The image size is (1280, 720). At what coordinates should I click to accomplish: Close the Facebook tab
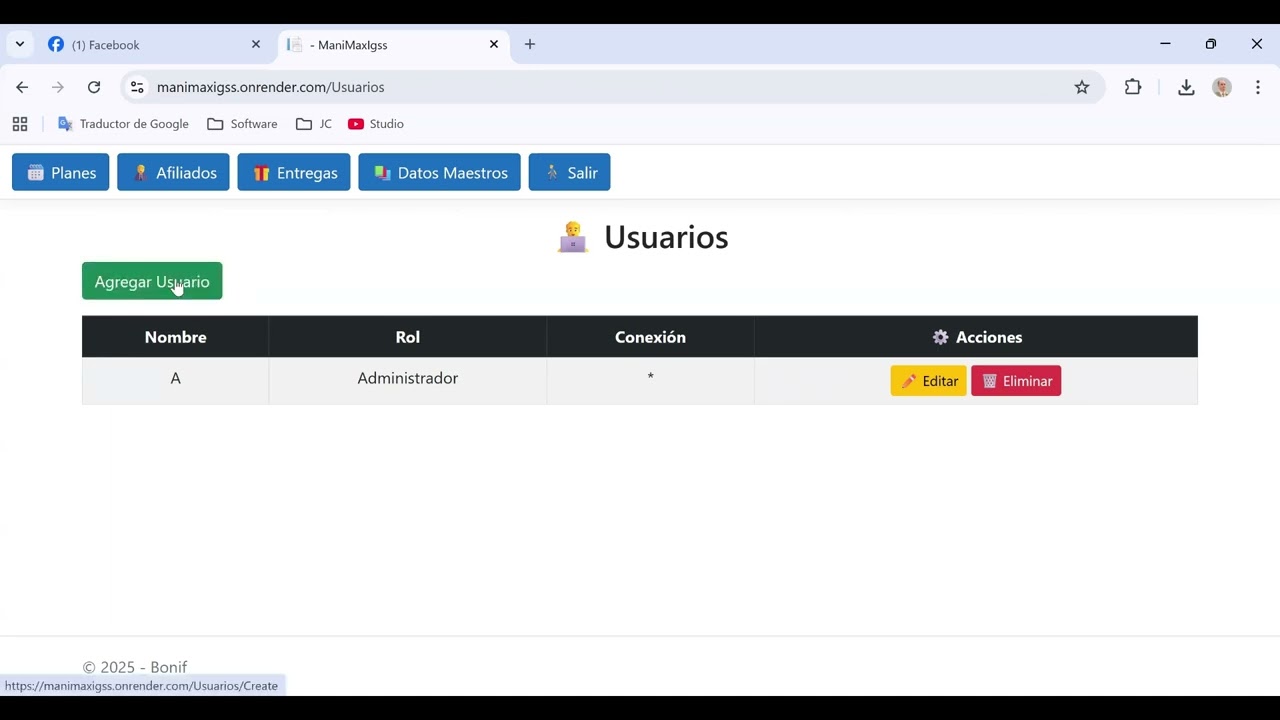(256, 44)
